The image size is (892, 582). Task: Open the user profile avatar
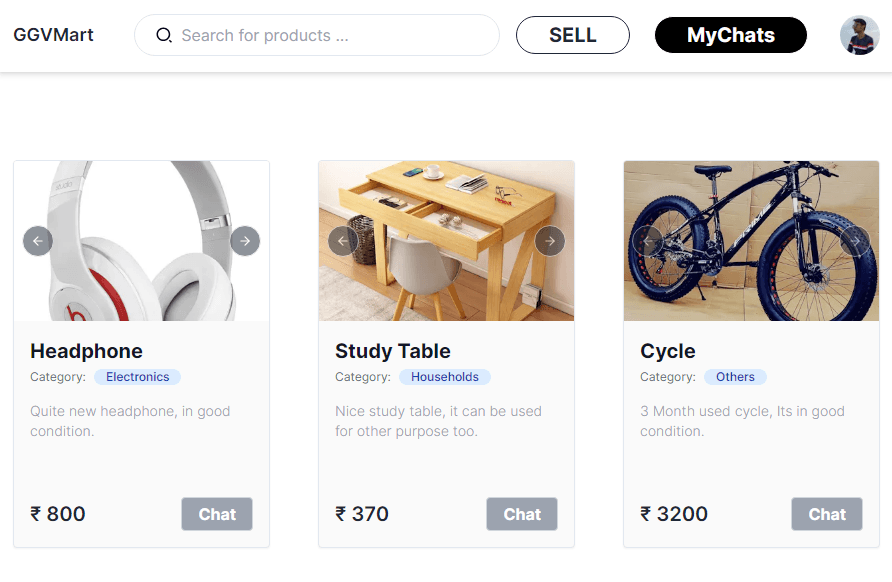pyautogui.click(x=860, y=35)
